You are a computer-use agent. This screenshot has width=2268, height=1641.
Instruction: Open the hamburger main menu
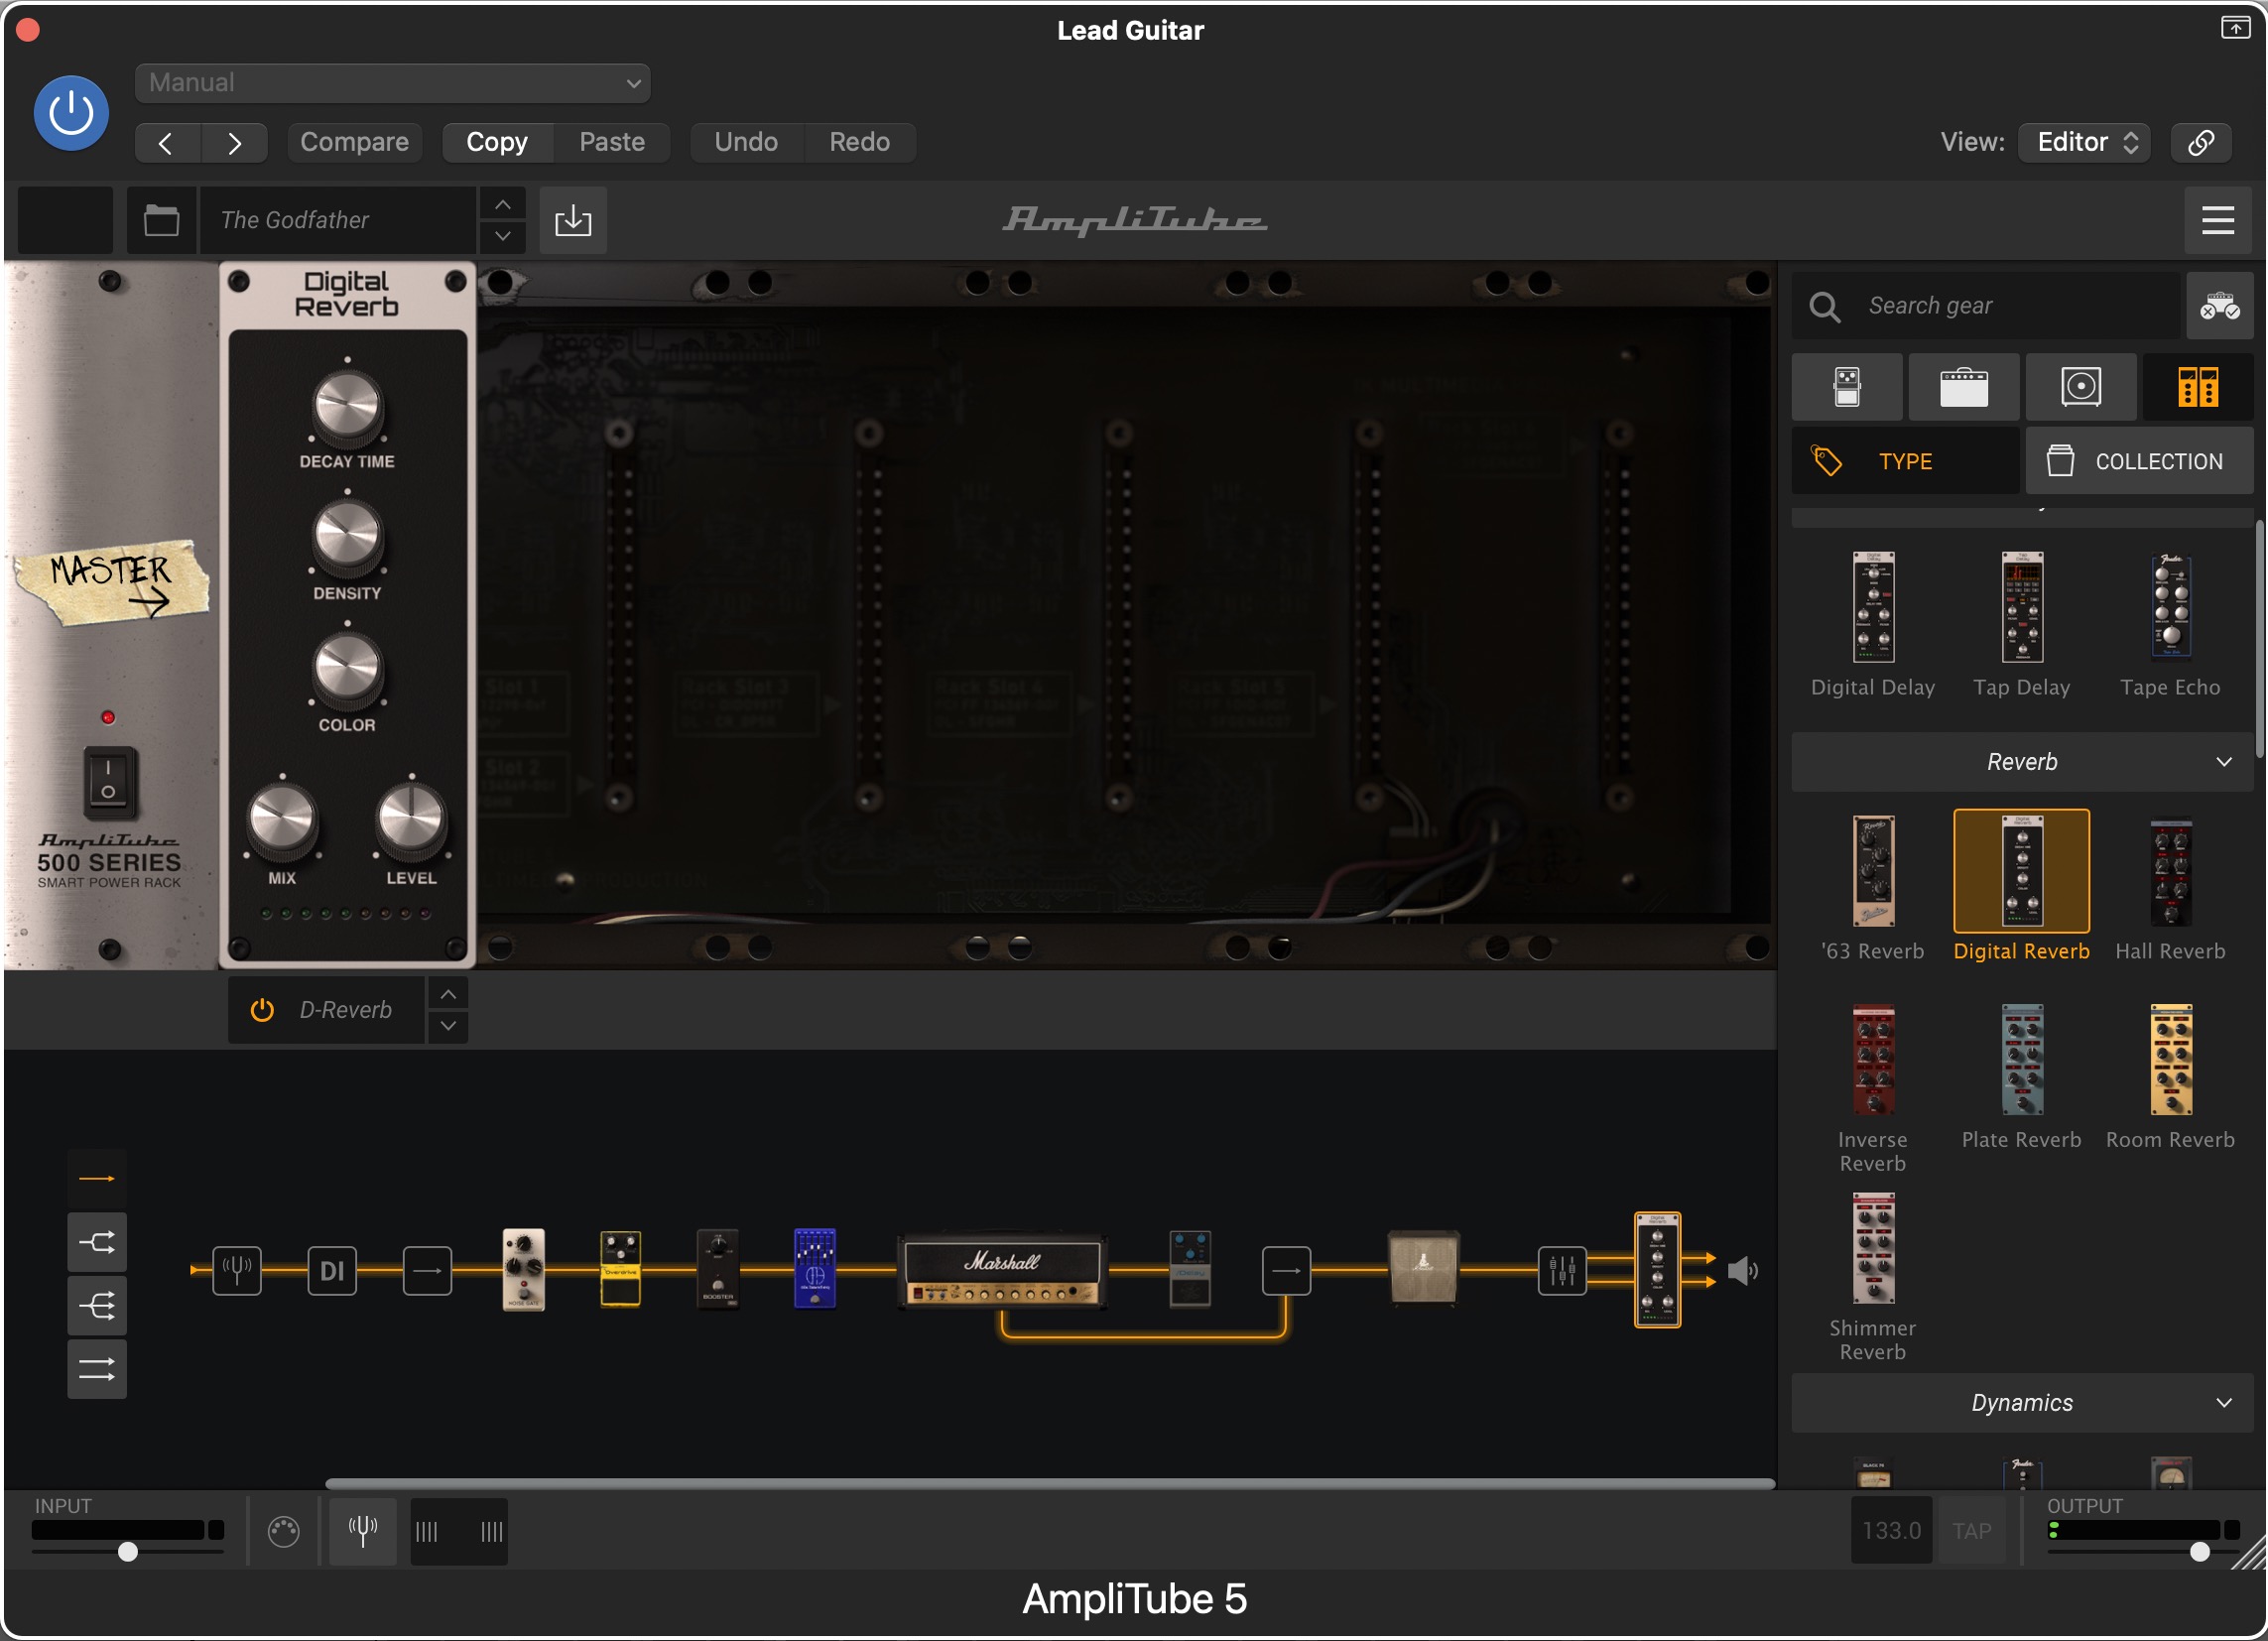point(2218,220)
